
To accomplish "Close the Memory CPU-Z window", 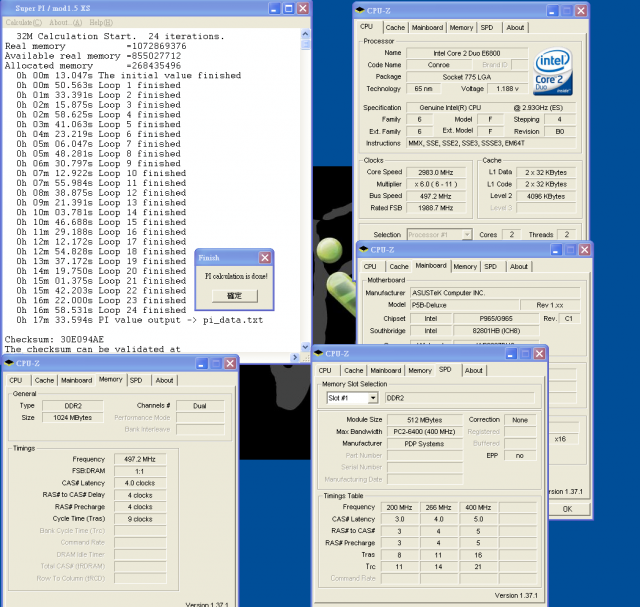I will click(230, 363).
